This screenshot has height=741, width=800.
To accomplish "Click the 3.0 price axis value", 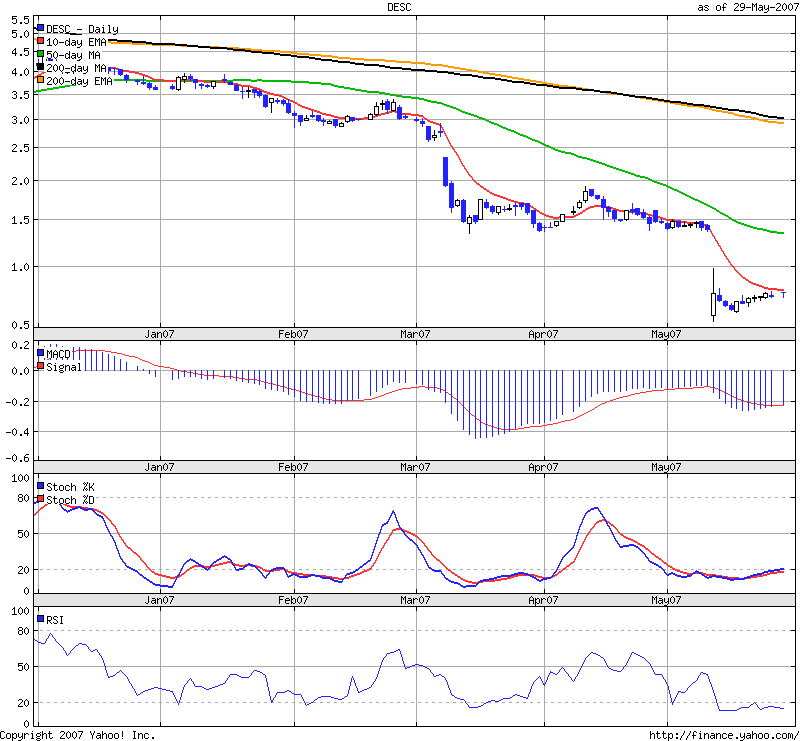I will (x=20, y=120).
